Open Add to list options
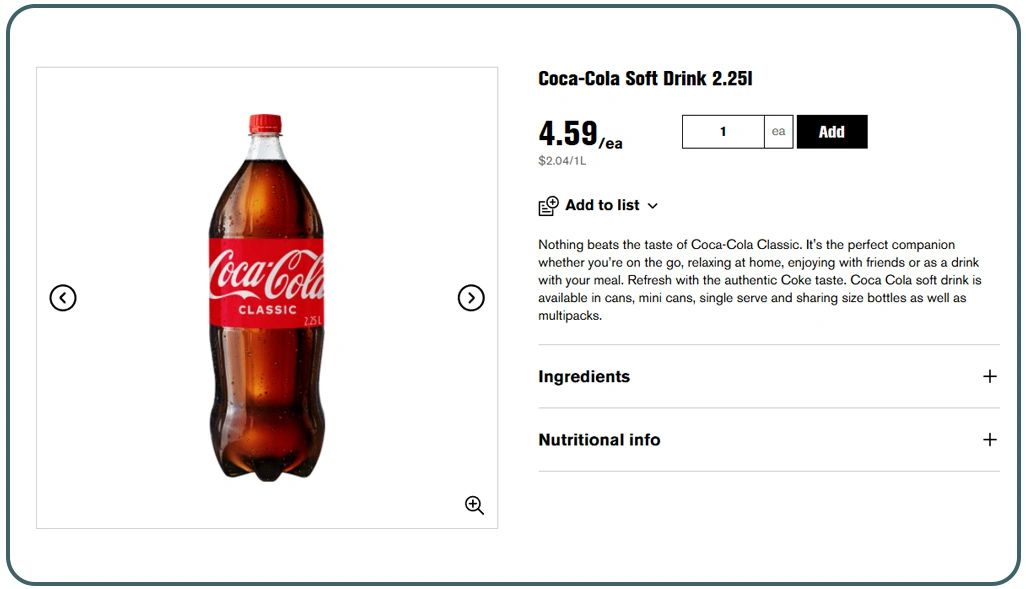Image resolution: width=1026 pixels, height=589 pixels. click(x=600, y=205)
